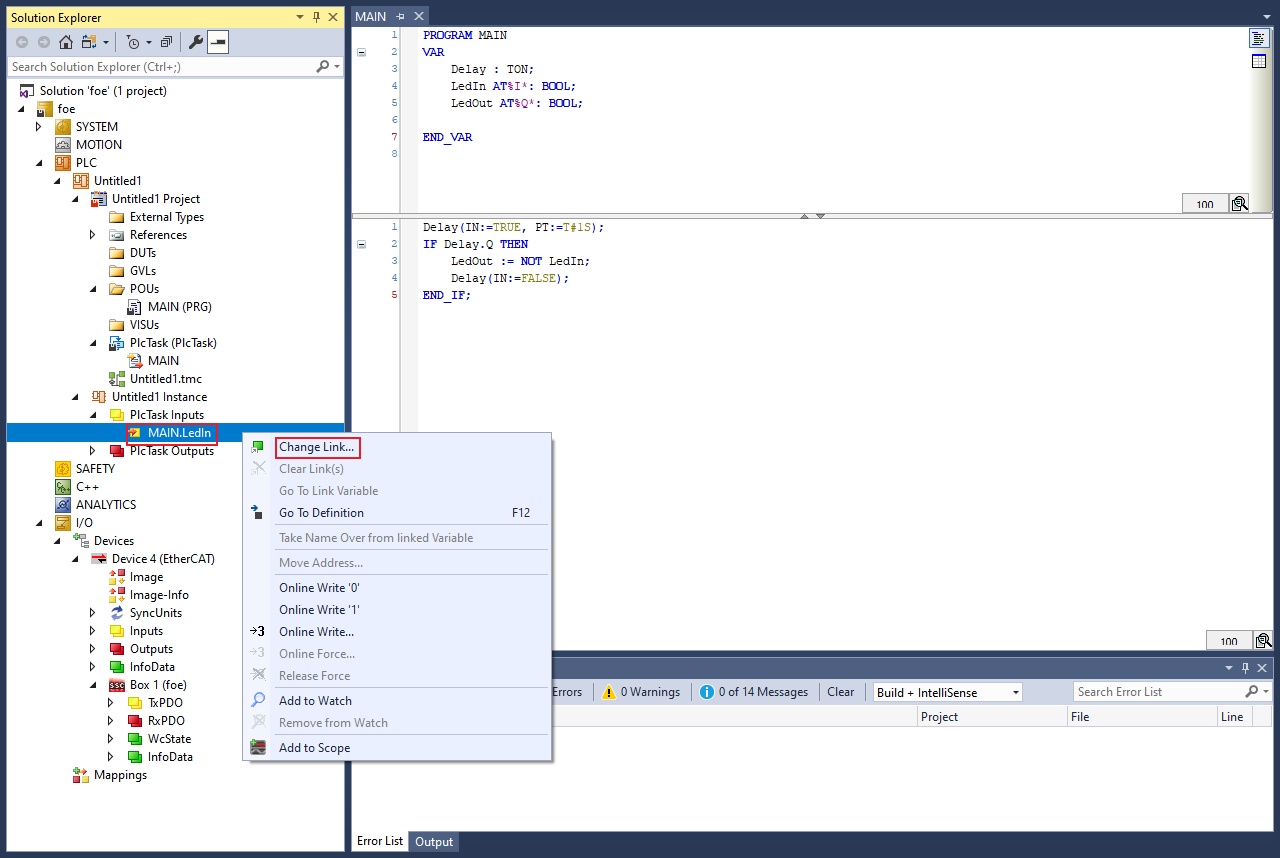Screen dimensions: 1280x858
Task: Switch to the Output tab
Action: (434, 842)
